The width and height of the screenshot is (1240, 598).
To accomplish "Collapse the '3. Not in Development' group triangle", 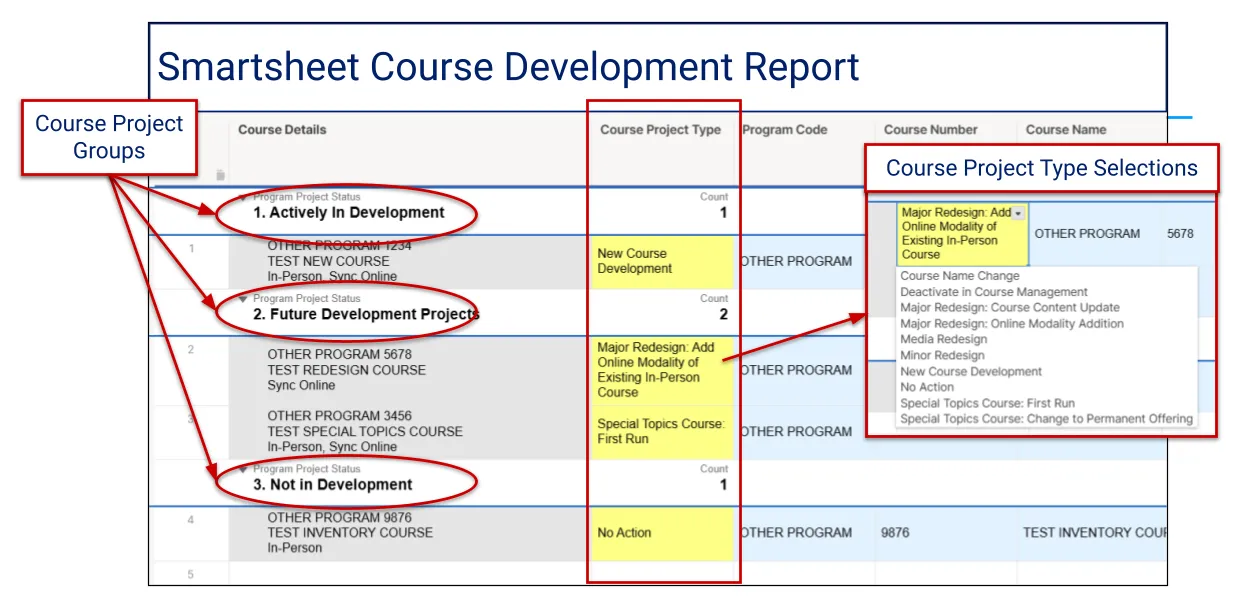I will click(243, 469).
